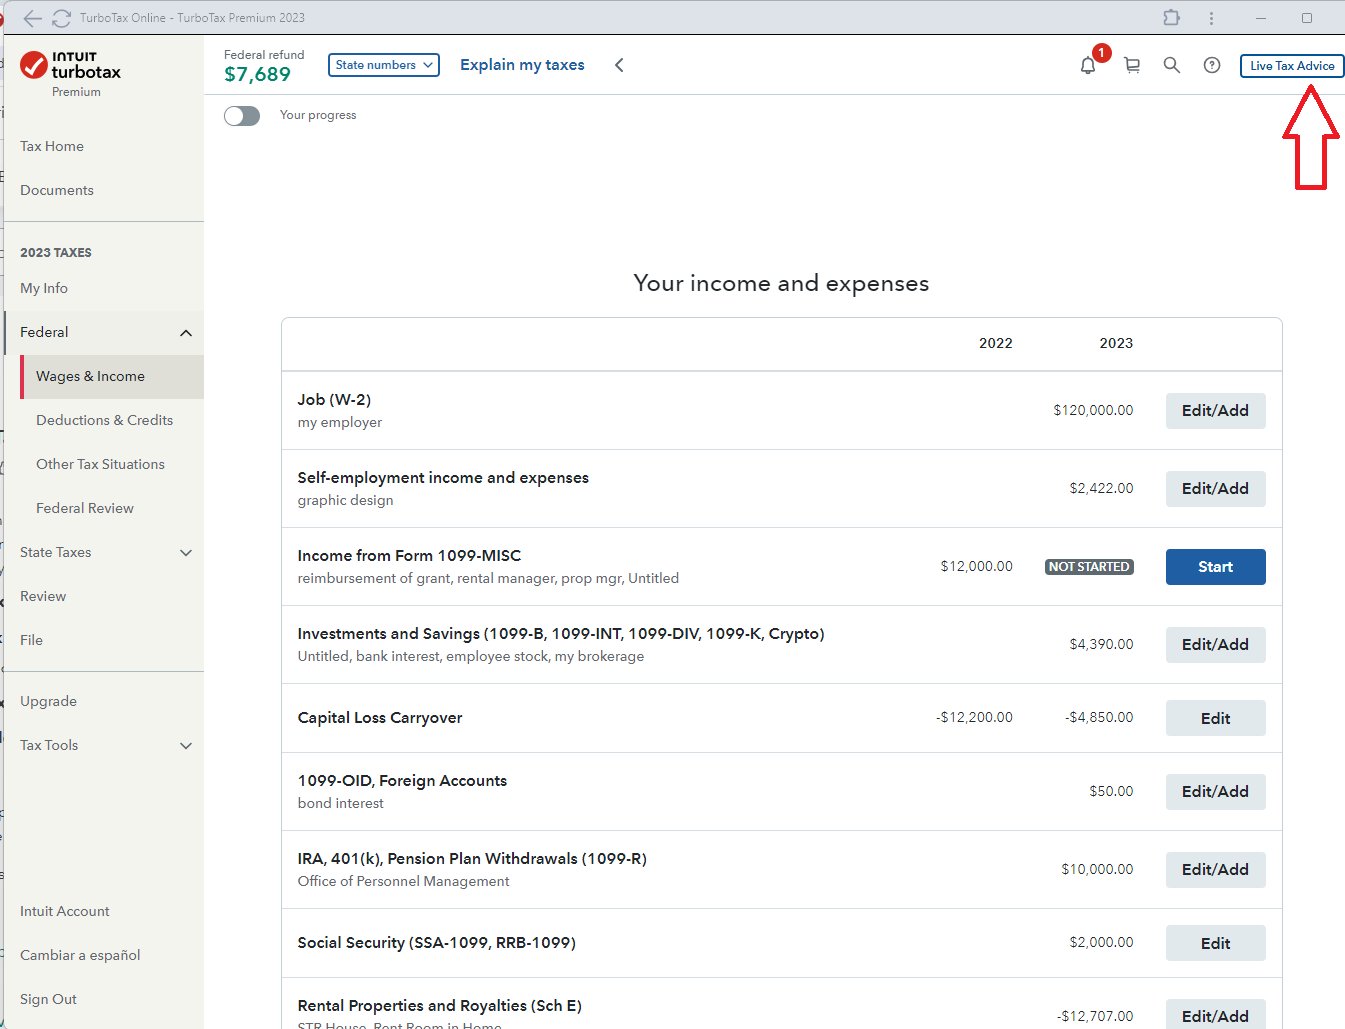The width and height of the screenshot is (1345, 1029).
Task: Click 'Office of Personnel Management' text
Action: [x=403, y=881]
